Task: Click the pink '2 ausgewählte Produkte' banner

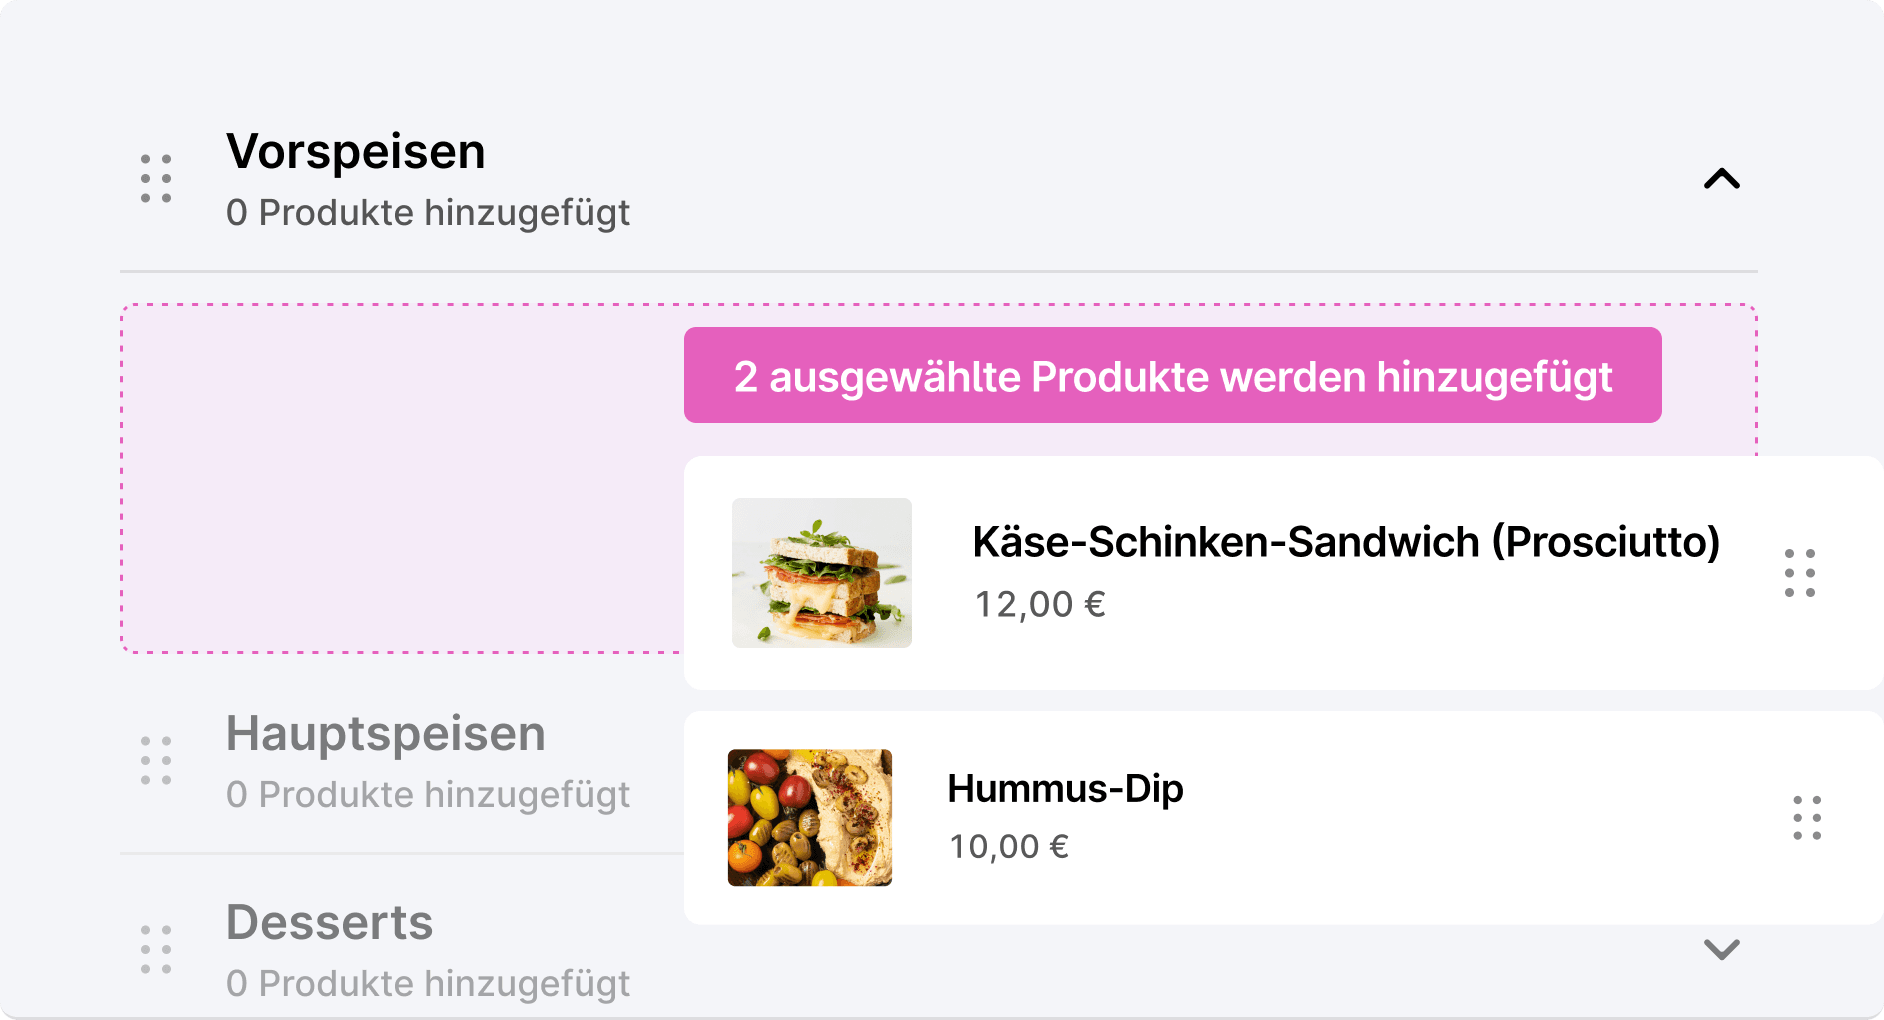Action: pyautogui.click(x=1172, y=376)
